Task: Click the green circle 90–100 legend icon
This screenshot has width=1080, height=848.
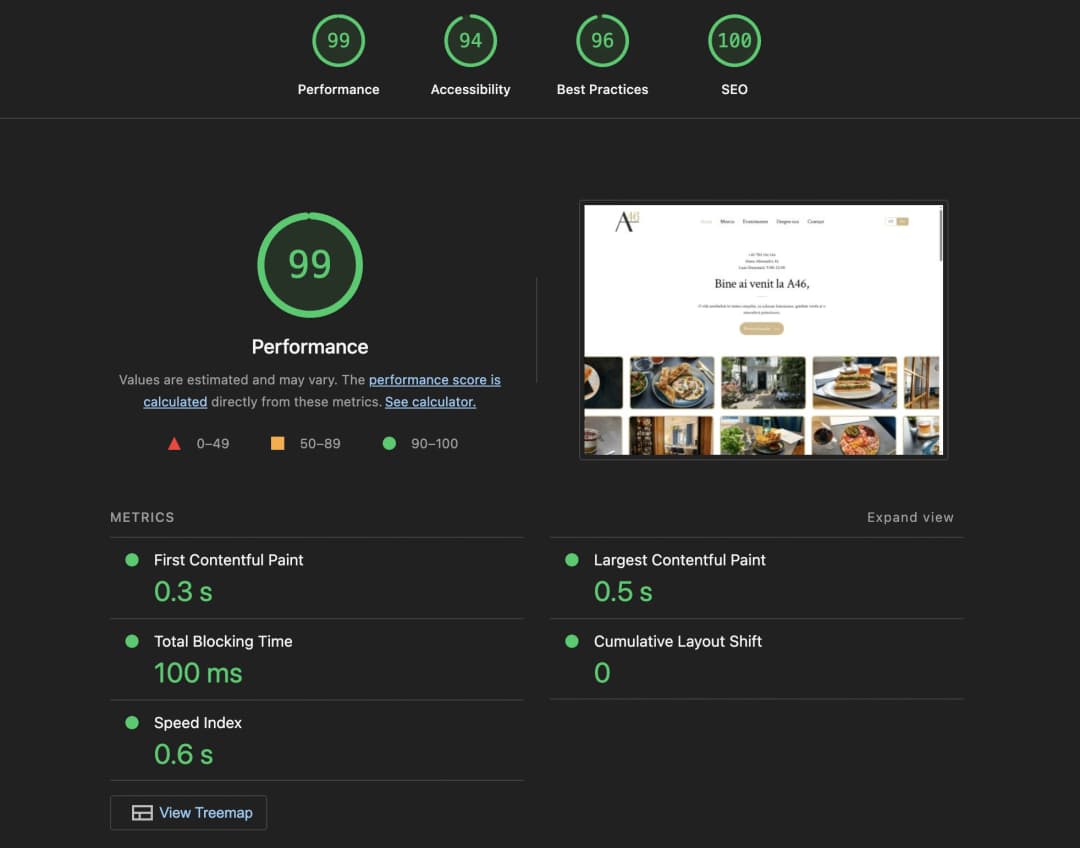Action: pos(389,443)
